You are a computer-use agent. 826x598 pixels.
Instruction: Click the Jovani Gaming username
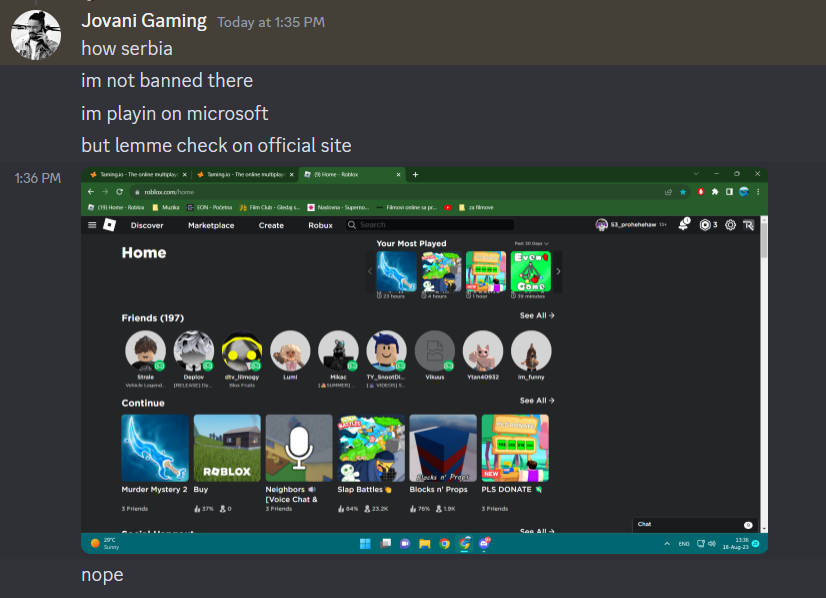pos(144,21)
